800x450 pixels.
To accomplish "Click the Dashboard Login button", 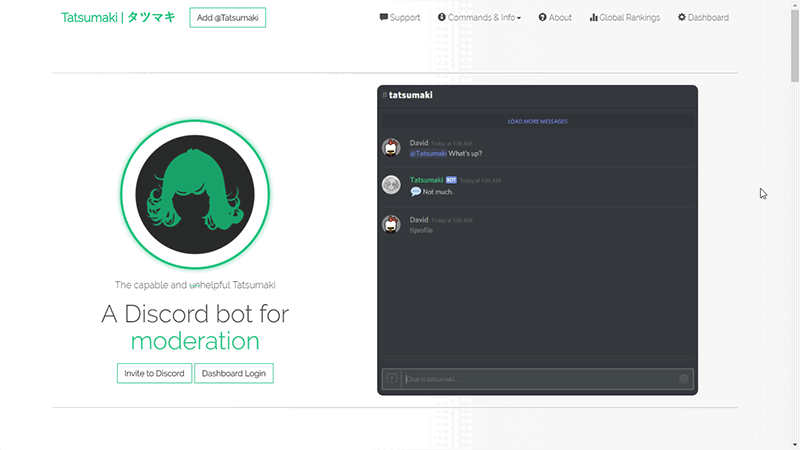I will [234, 373].
